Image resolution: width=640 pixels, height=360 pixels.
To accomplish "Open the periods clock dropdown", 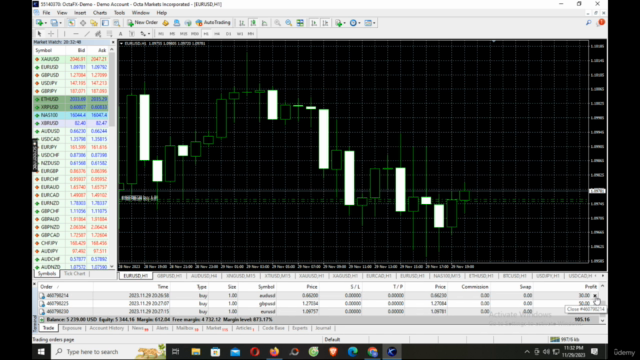I will pyautogui.click(x=359, y=23).
